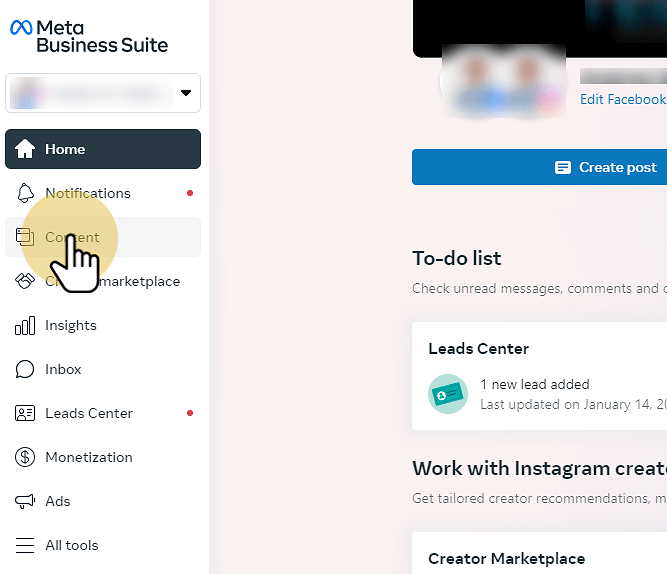Open the Insights bar chart icon
The width and height of the screenshot is (667, 574).
click(x=25, y=326)
